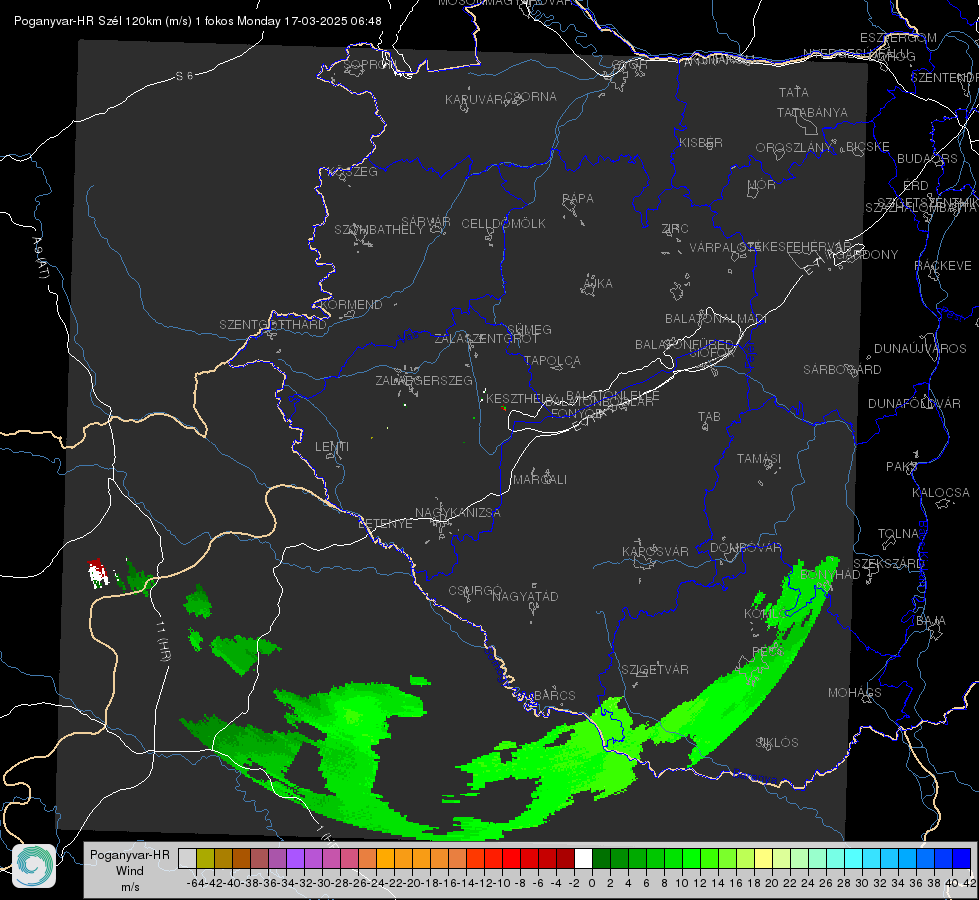Select the SÁRVÁR label
The height and width of the screenshot is (900, 979).
[425, 222]
